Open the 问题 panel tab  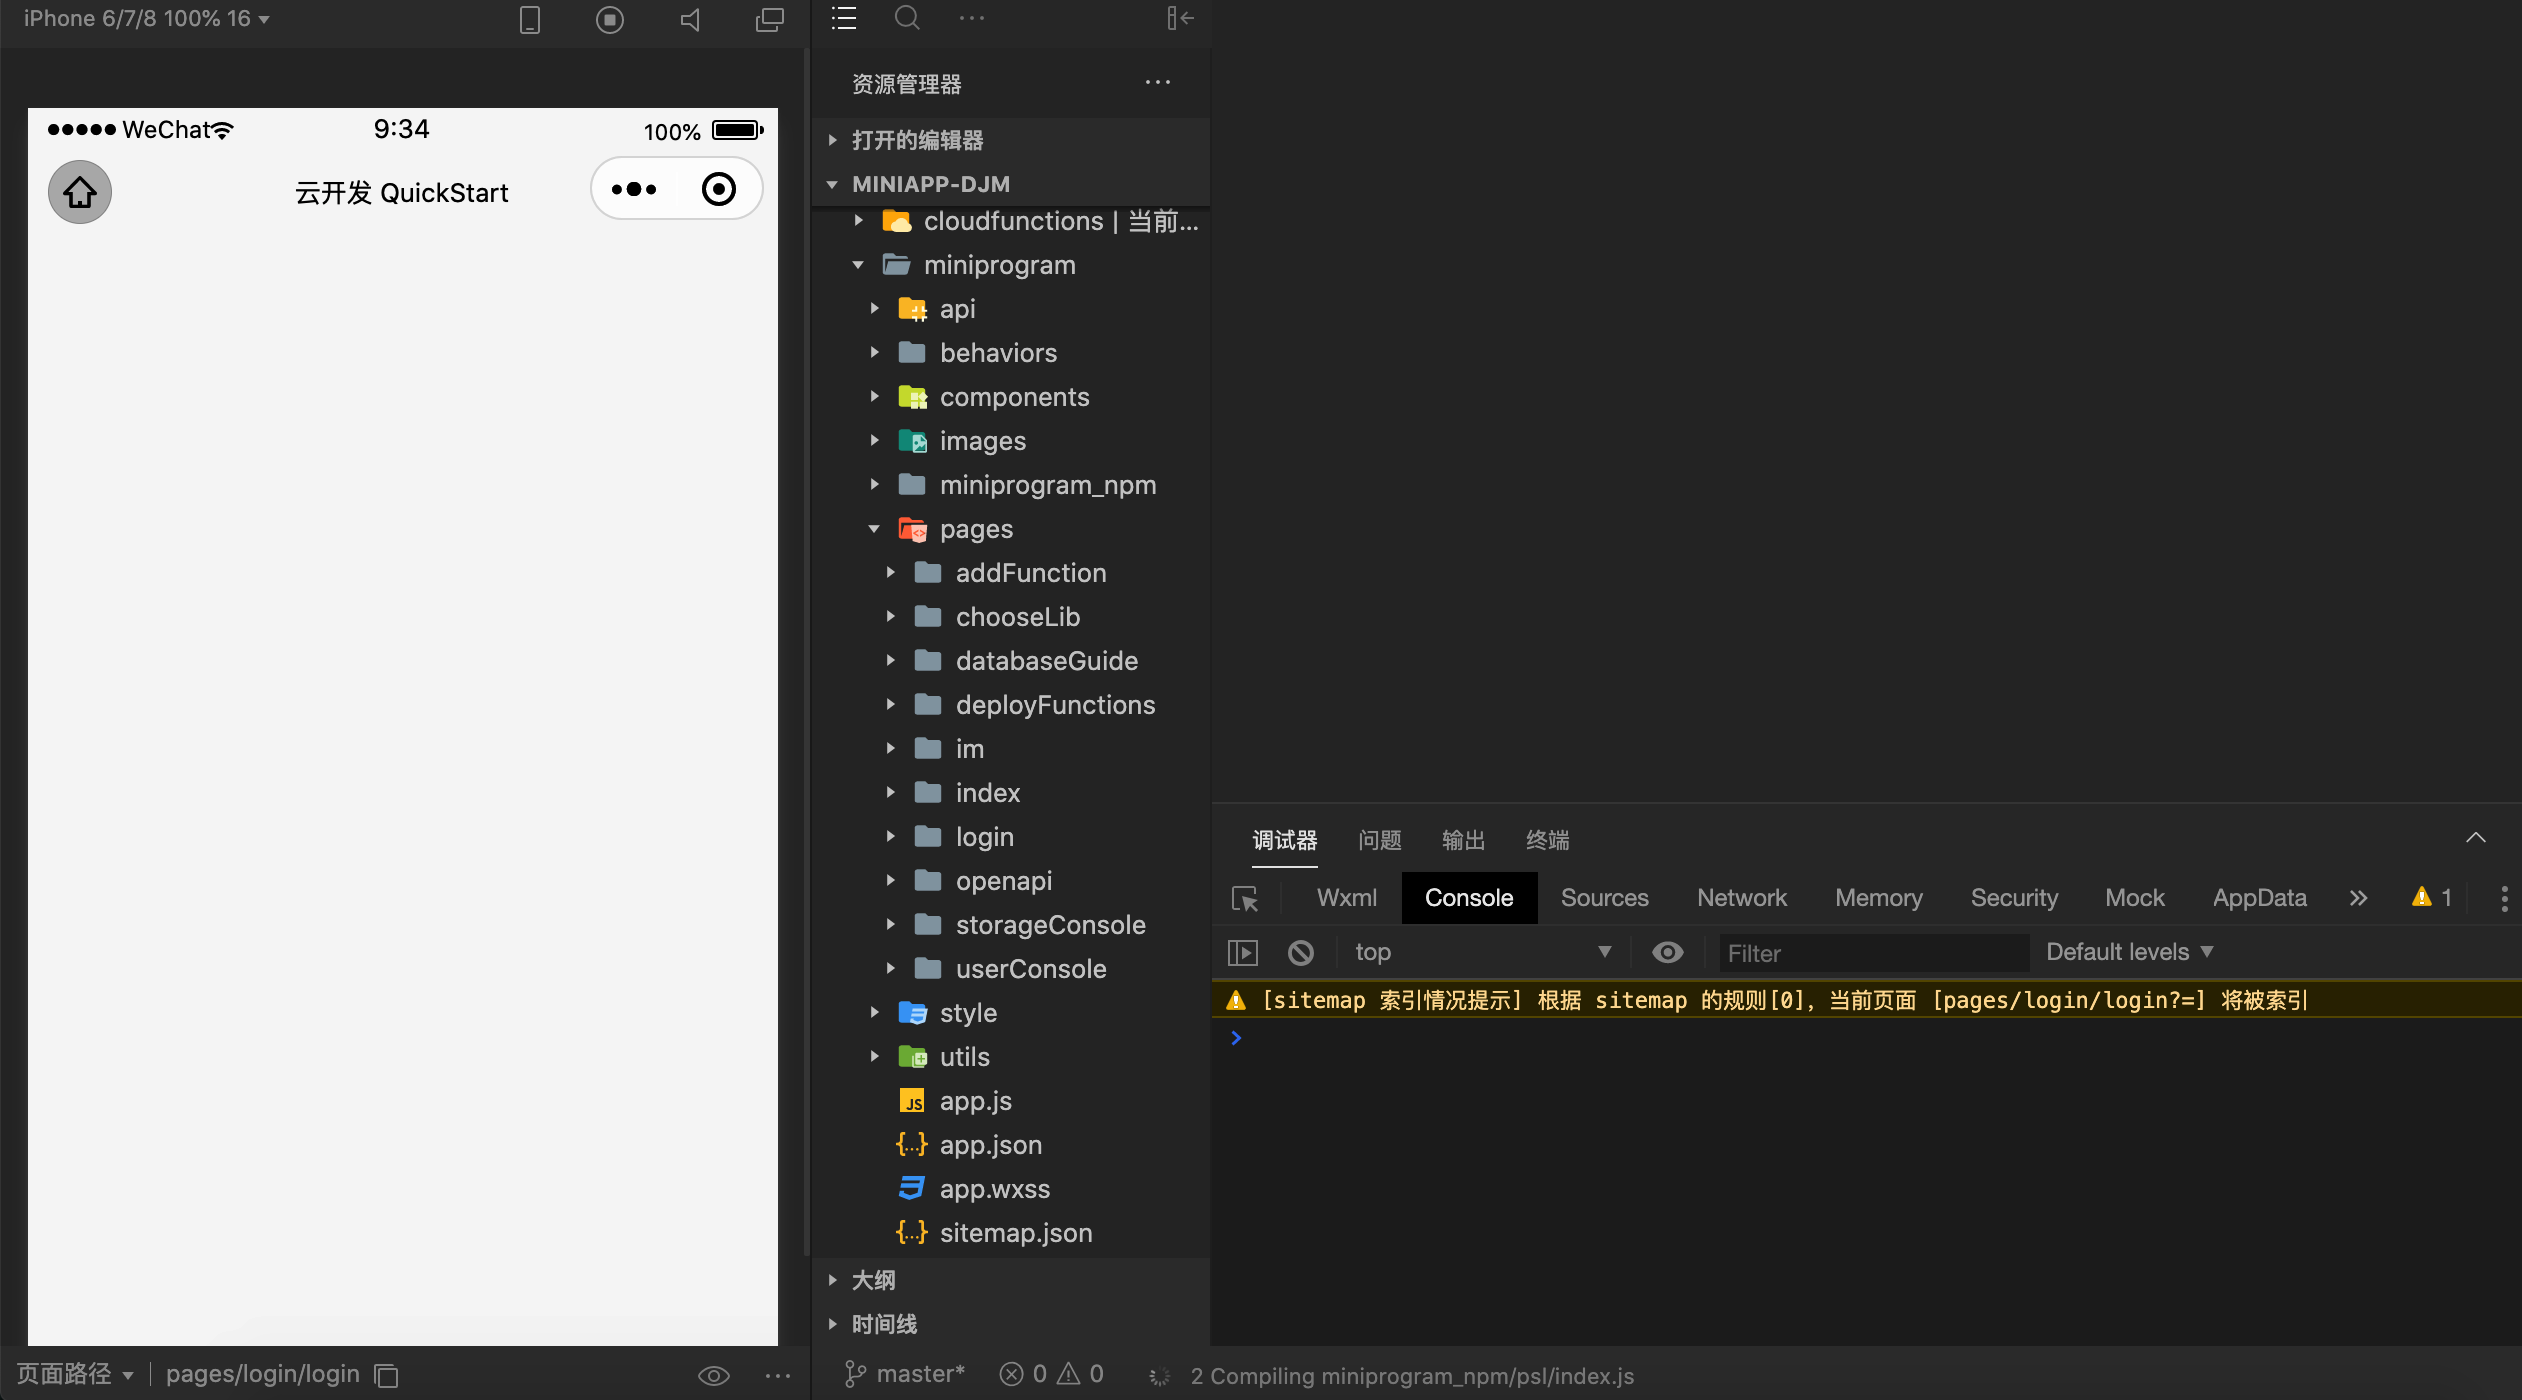(1379, 840)
